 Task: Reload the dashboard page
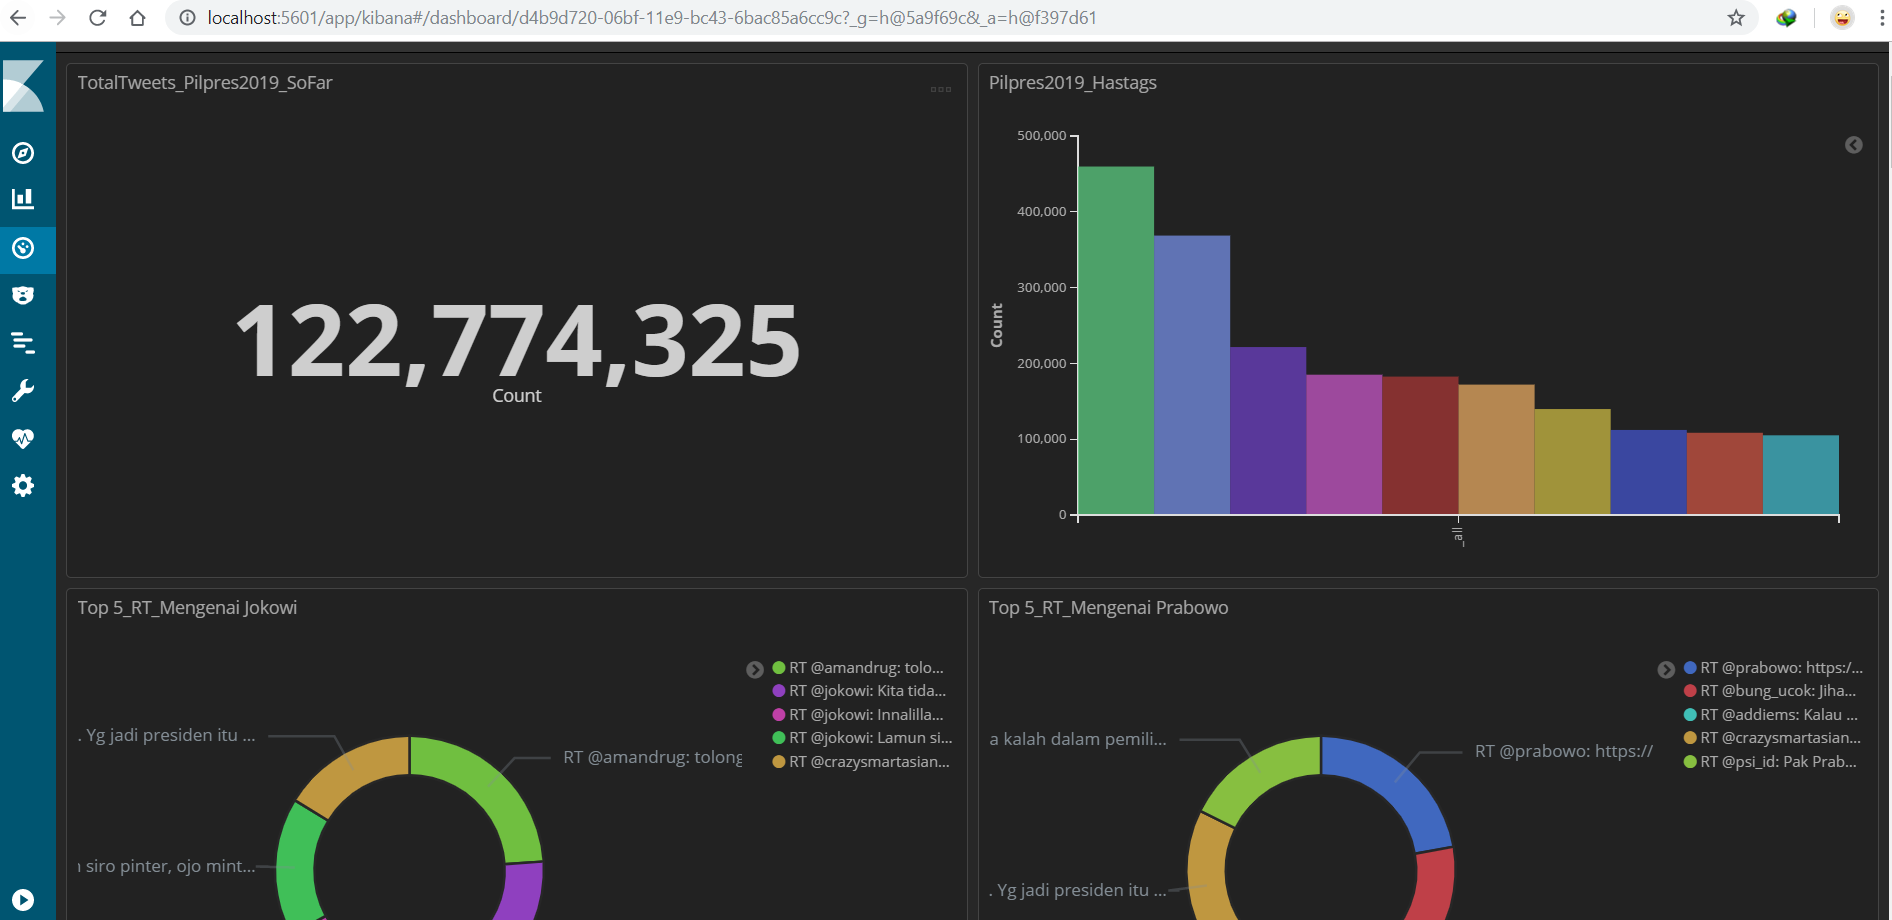(98, 18)
